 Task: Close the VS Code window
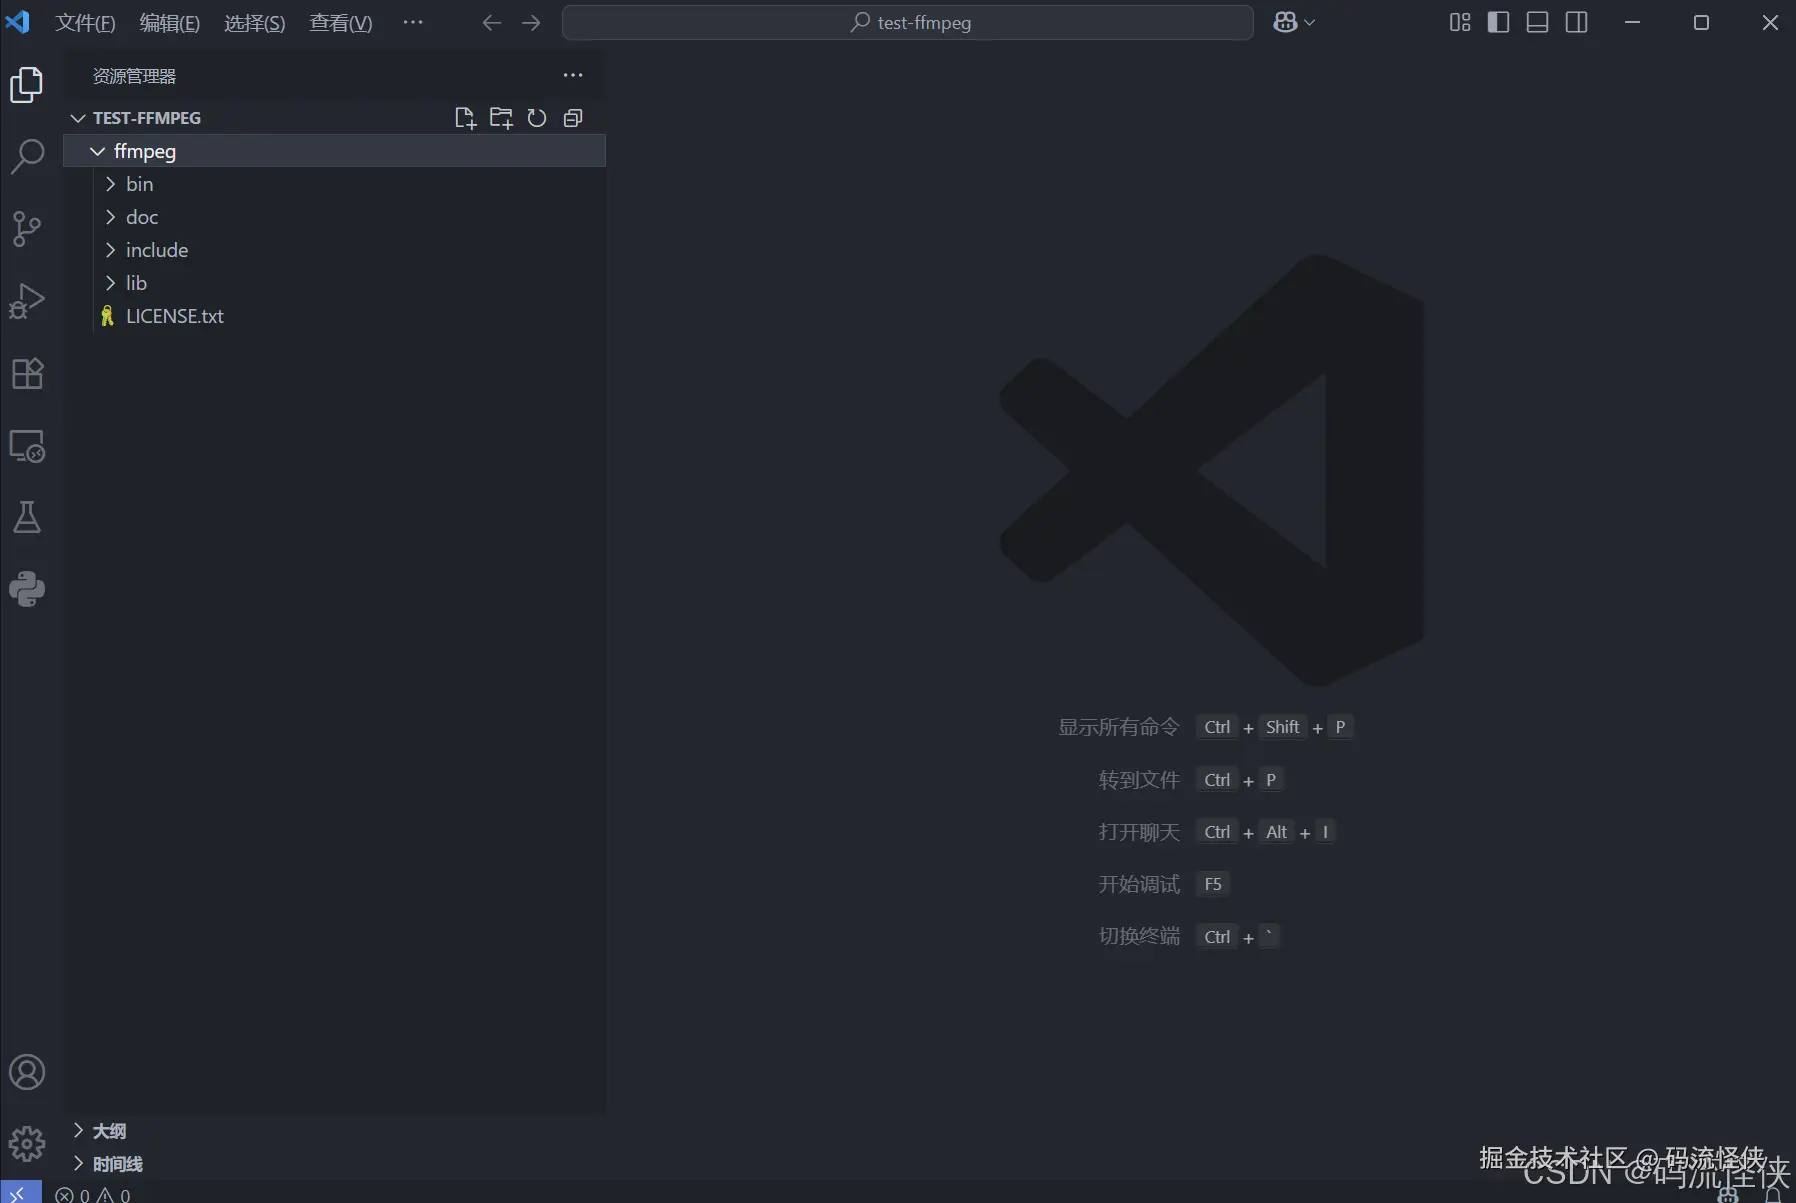1770,22
